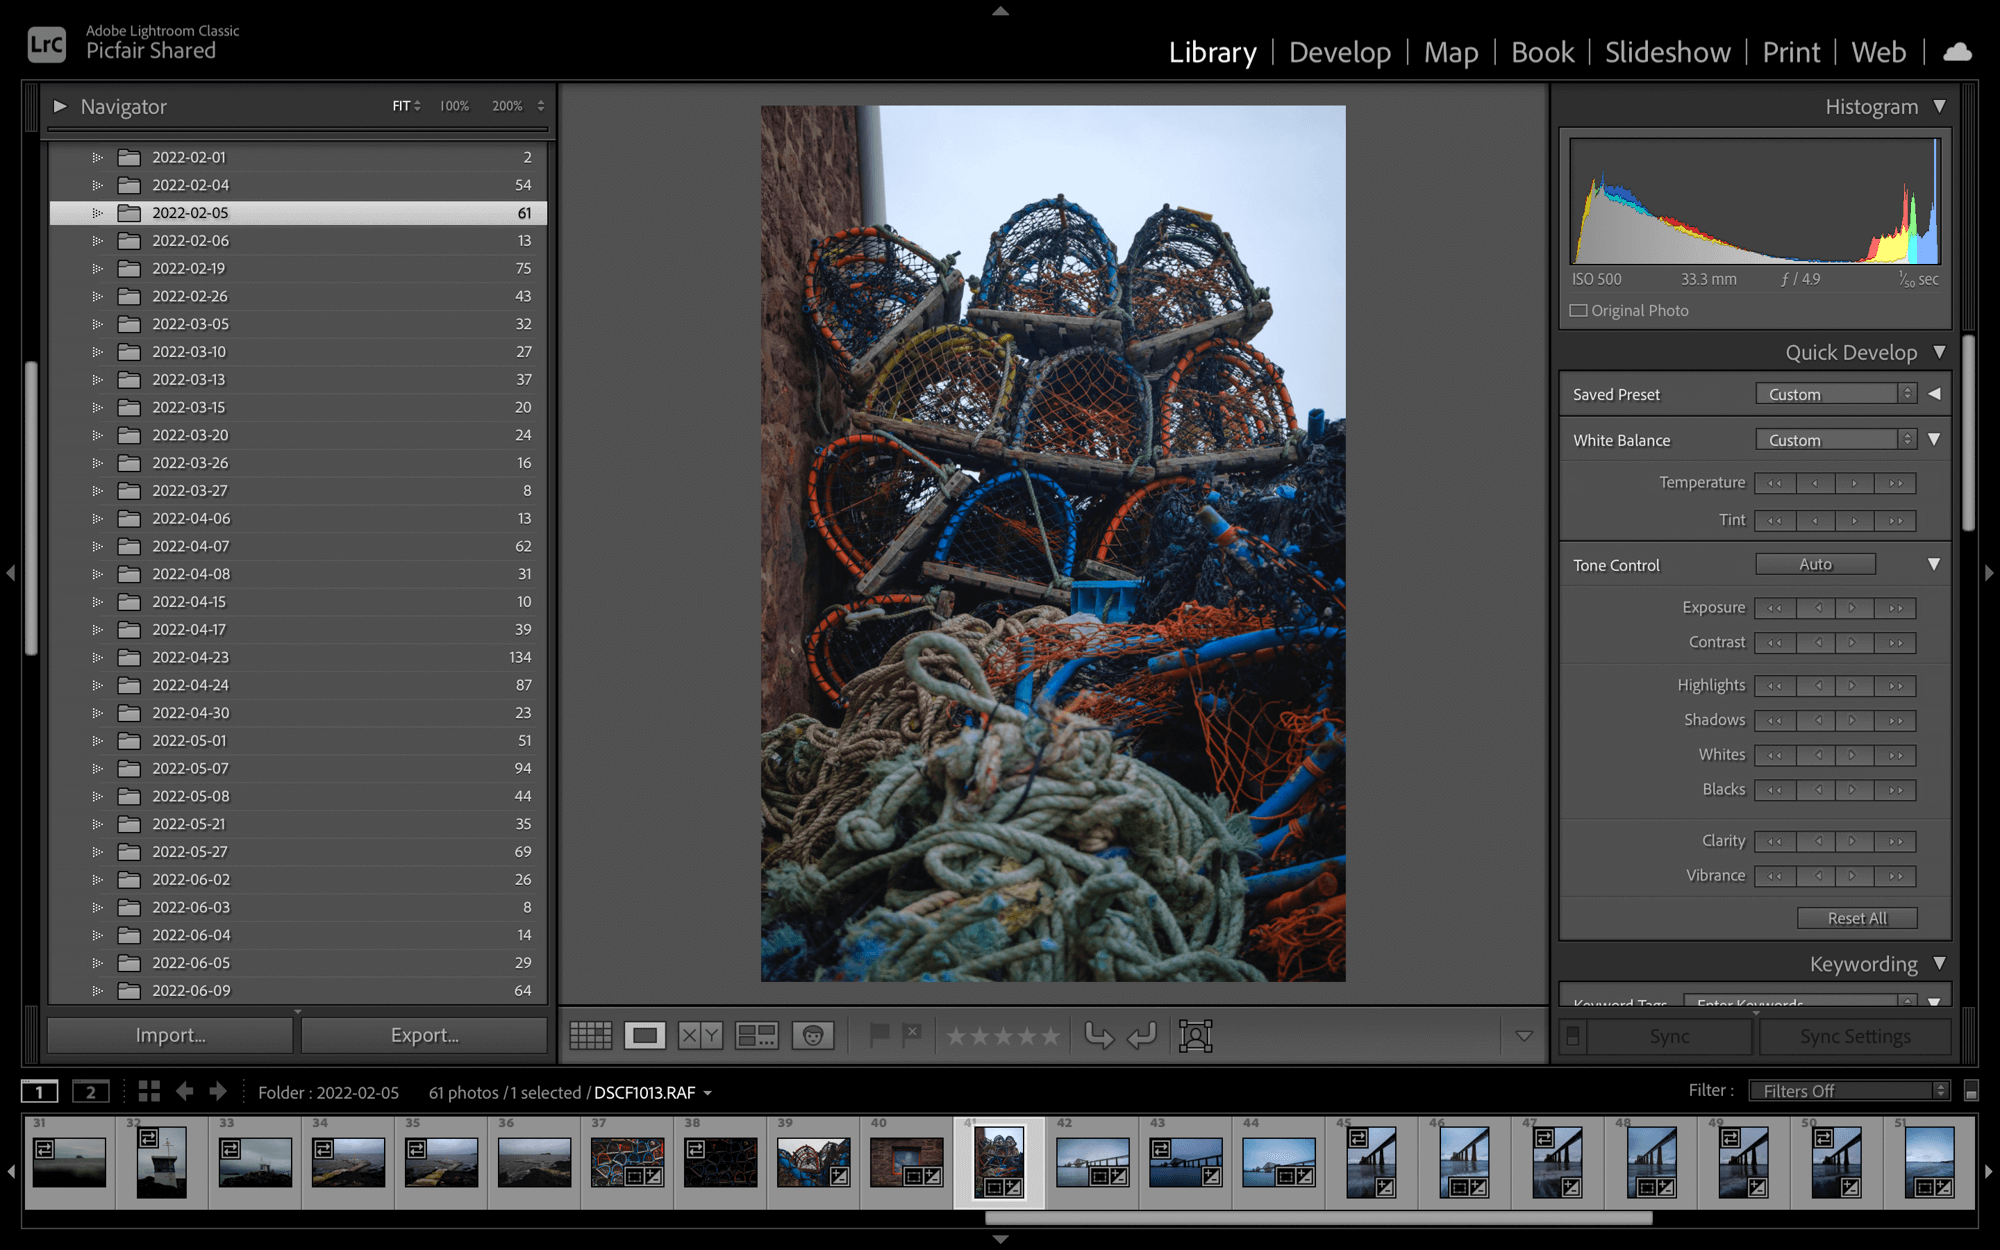Viewport: 2000px width, 1250px height.
Task: Enable the Original Photo checkbox
Action: [x=1579, y=311]
